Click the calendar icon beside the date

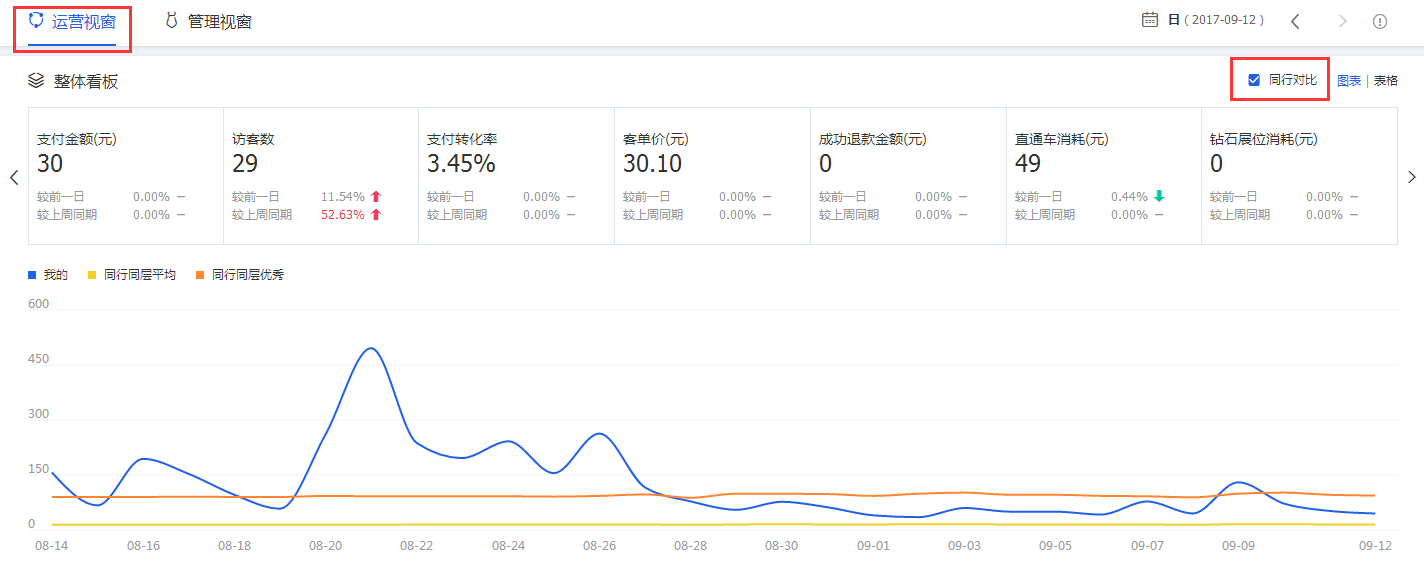[1150, 20]
